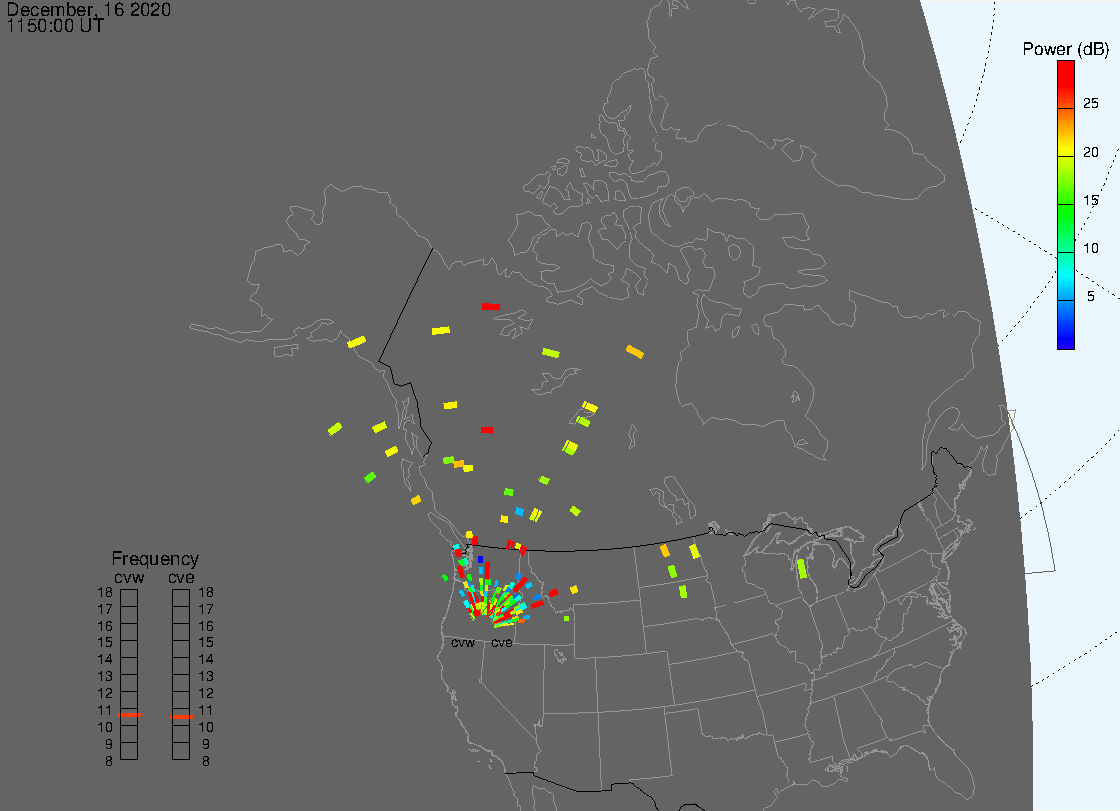
Task: Click '11' beside the cvw frequency scale
Action: pos(105,710)
